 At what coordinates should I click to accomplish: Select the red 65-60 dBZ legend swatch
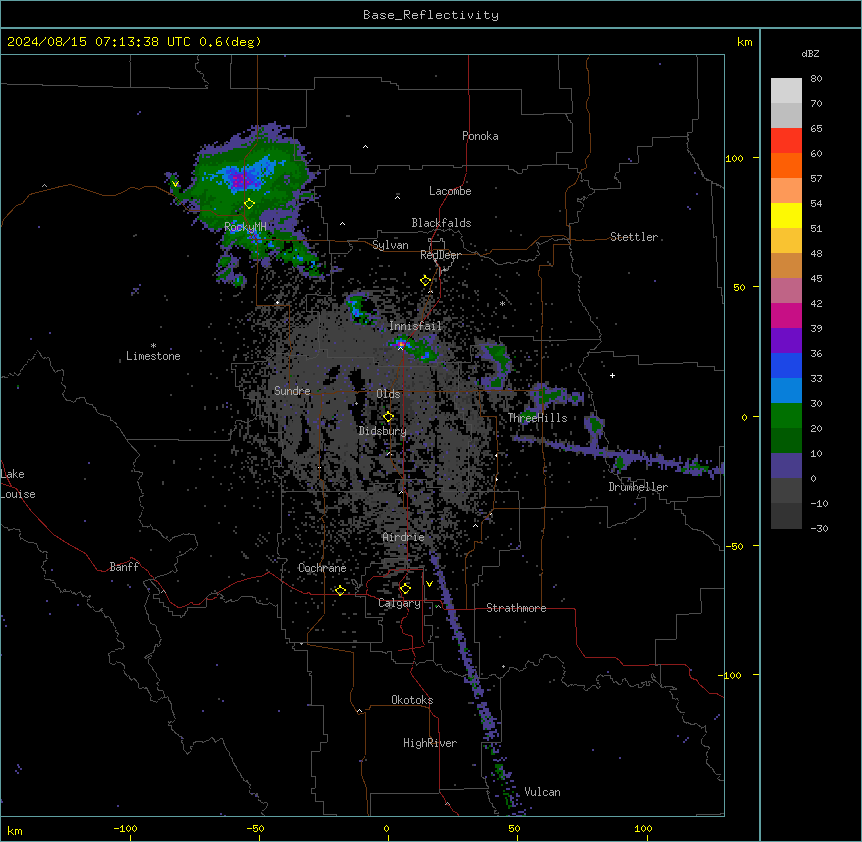coord(786,141)
